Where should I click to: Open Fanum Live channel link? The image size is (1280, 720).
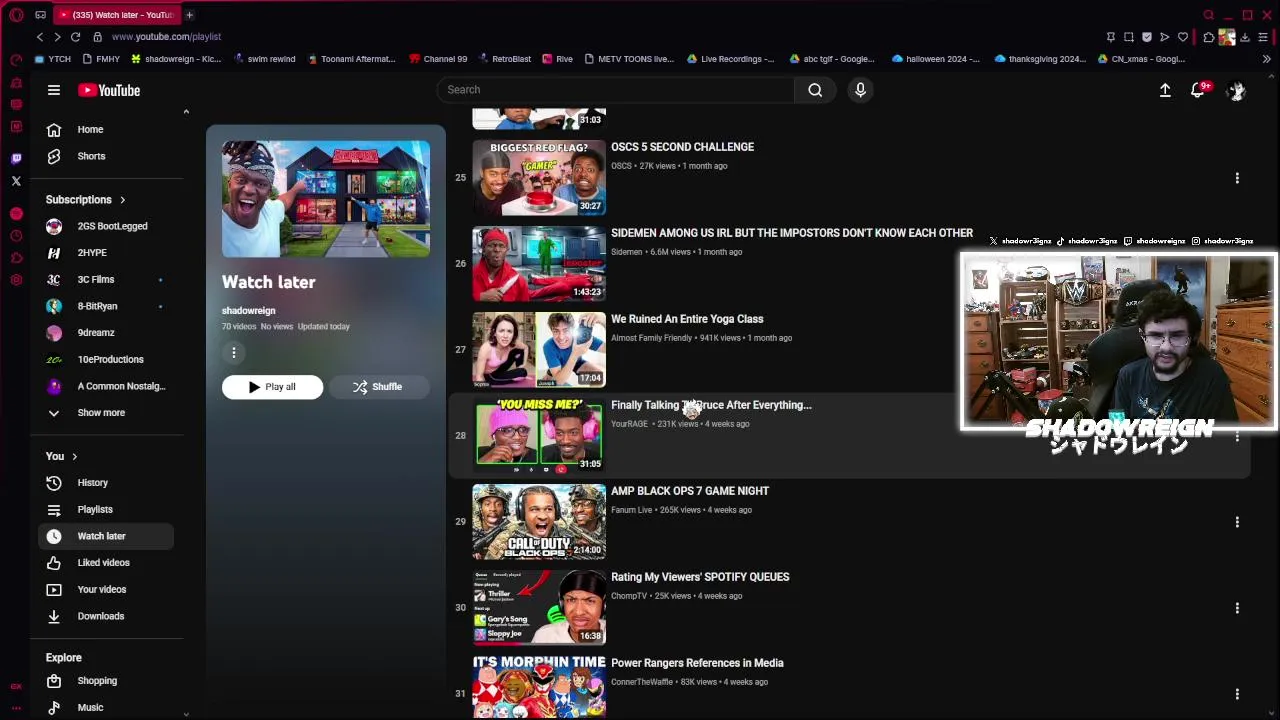pyautogui.click(x=632, y=510)
